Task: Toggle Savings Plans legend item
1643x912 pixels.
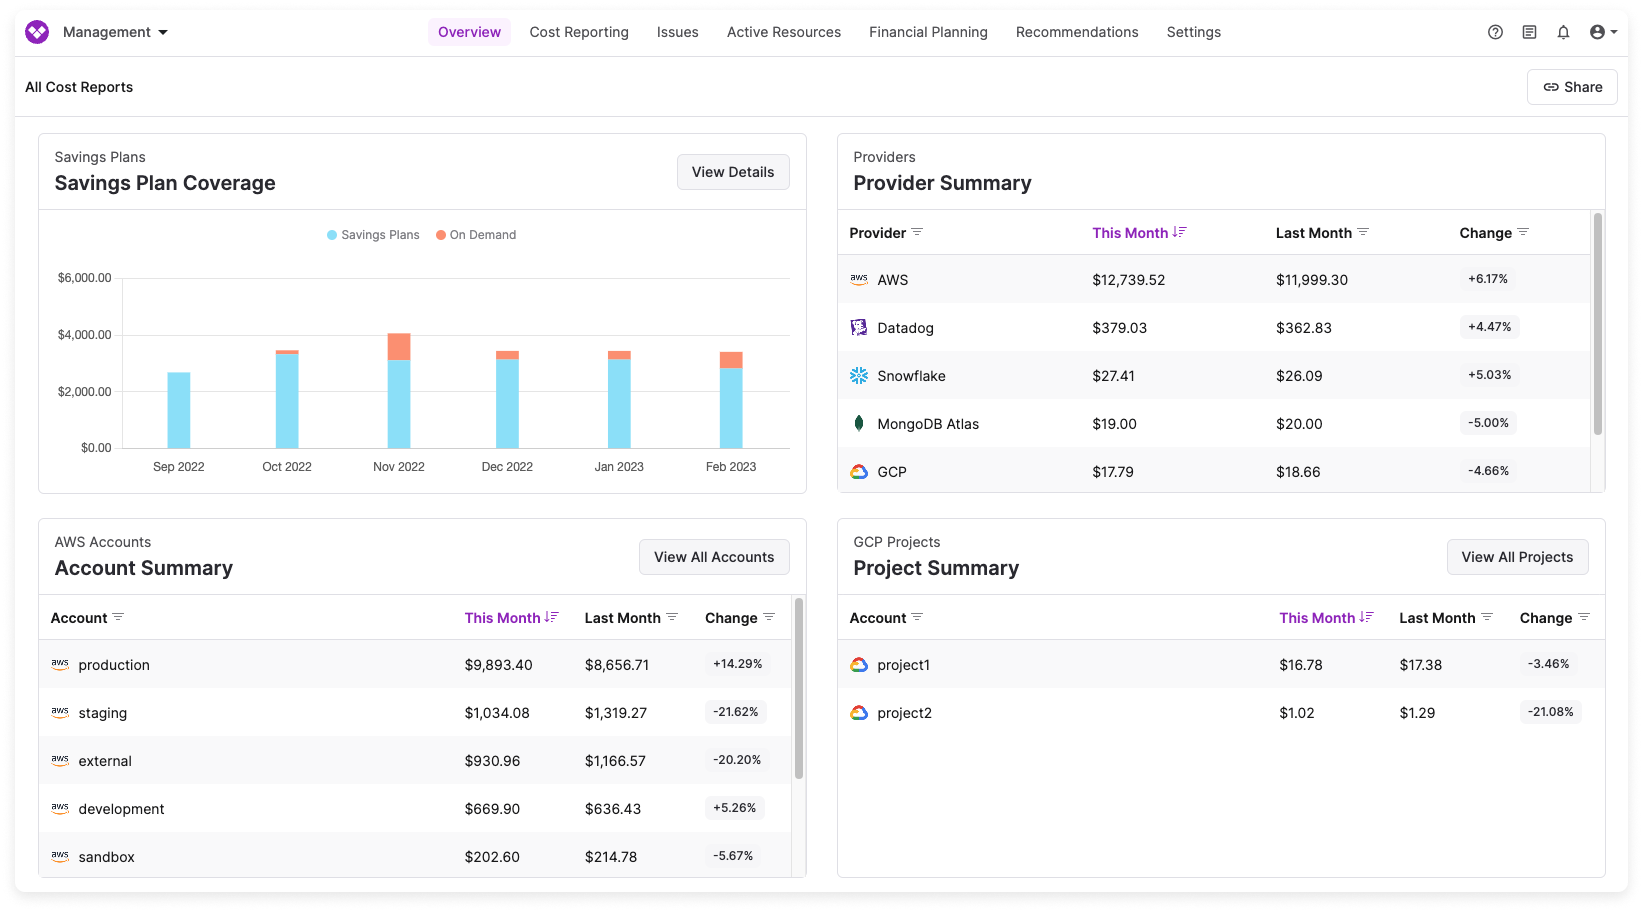Action: click(x=373, y=235)
